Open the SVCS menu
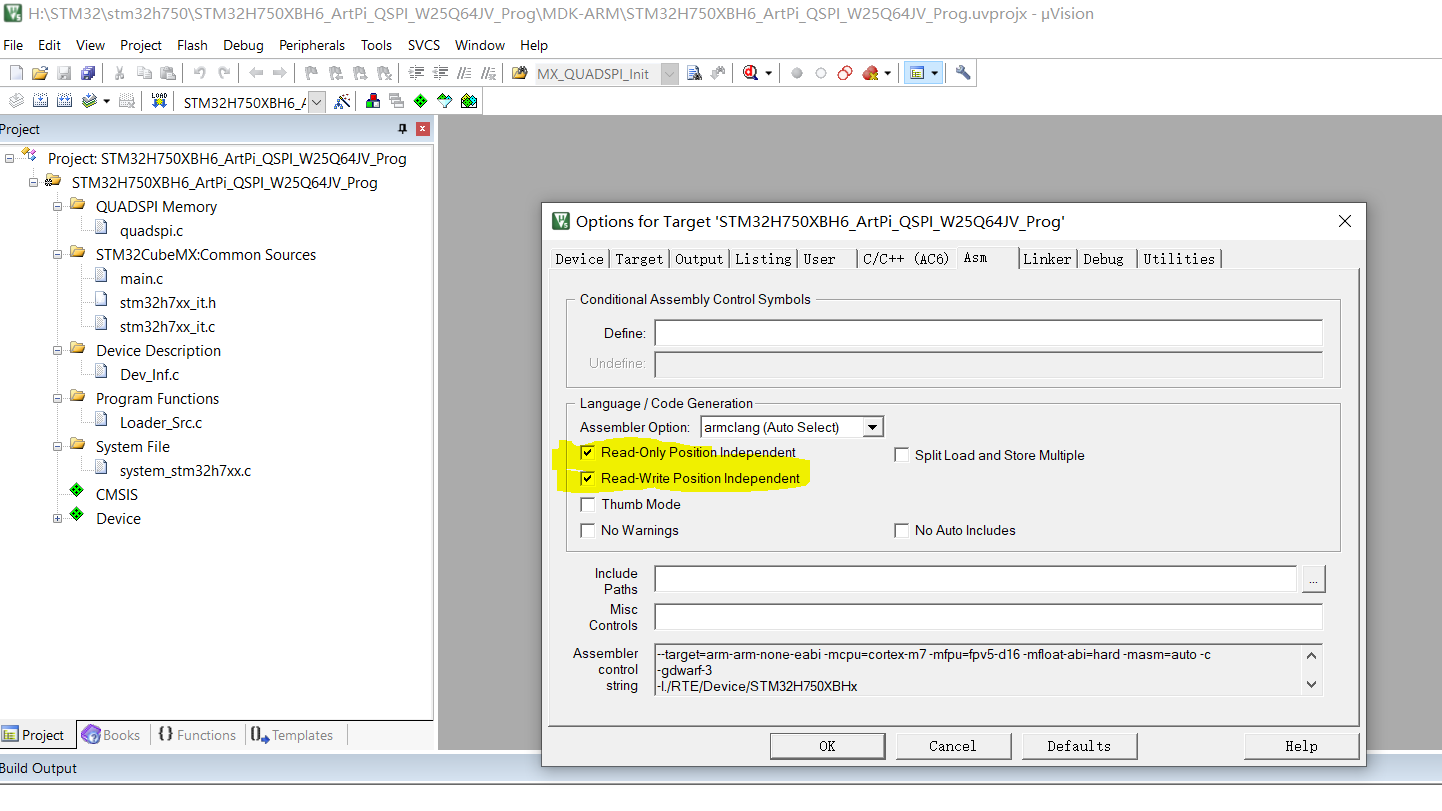Image resolution: width=1442 pixels, height=811 pixels. pyautogui.click(x=424, y=45)
